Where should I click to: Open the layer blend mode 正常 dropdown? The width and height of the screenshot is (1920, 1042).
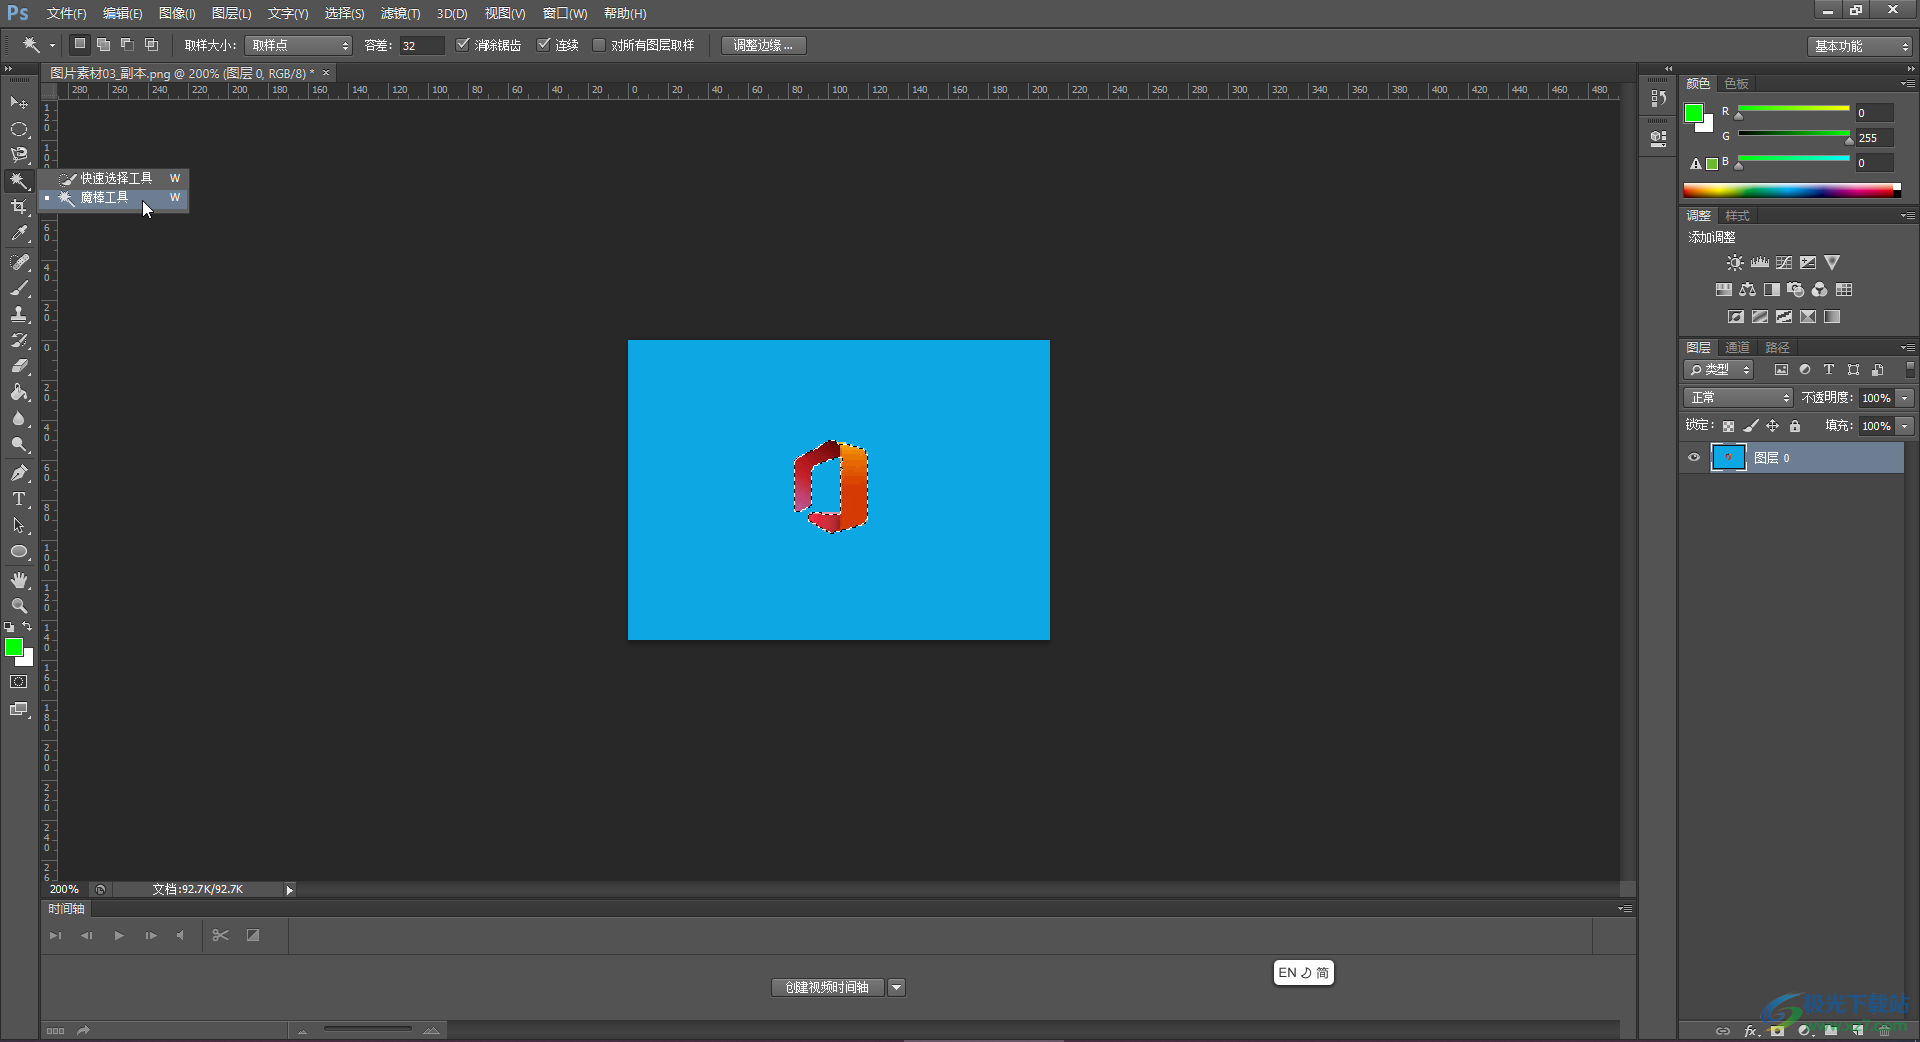(1738, 398)
